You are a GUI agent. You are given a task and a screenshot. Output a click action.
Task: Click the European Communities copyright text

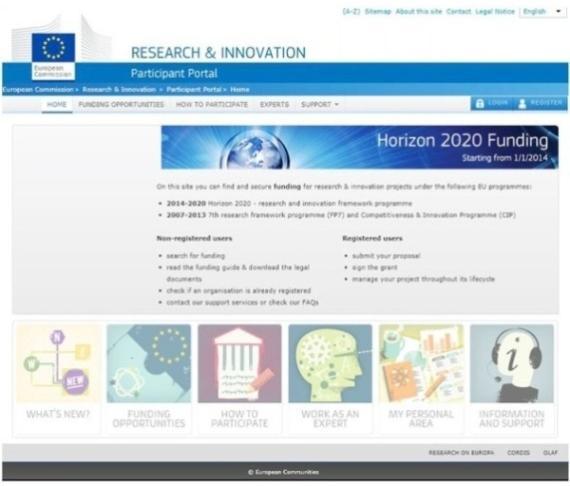click(283, 472)
